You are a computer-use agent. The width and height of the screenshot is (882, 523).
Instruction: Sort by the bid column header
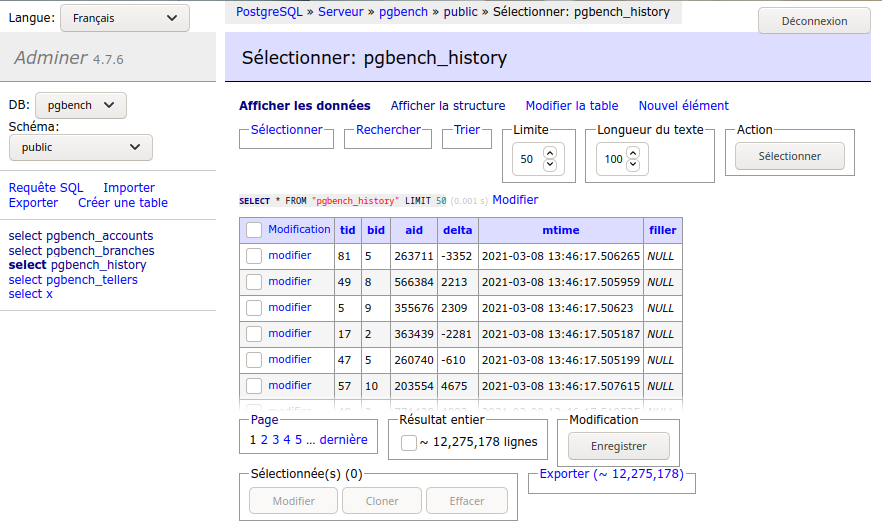[376, 230]
